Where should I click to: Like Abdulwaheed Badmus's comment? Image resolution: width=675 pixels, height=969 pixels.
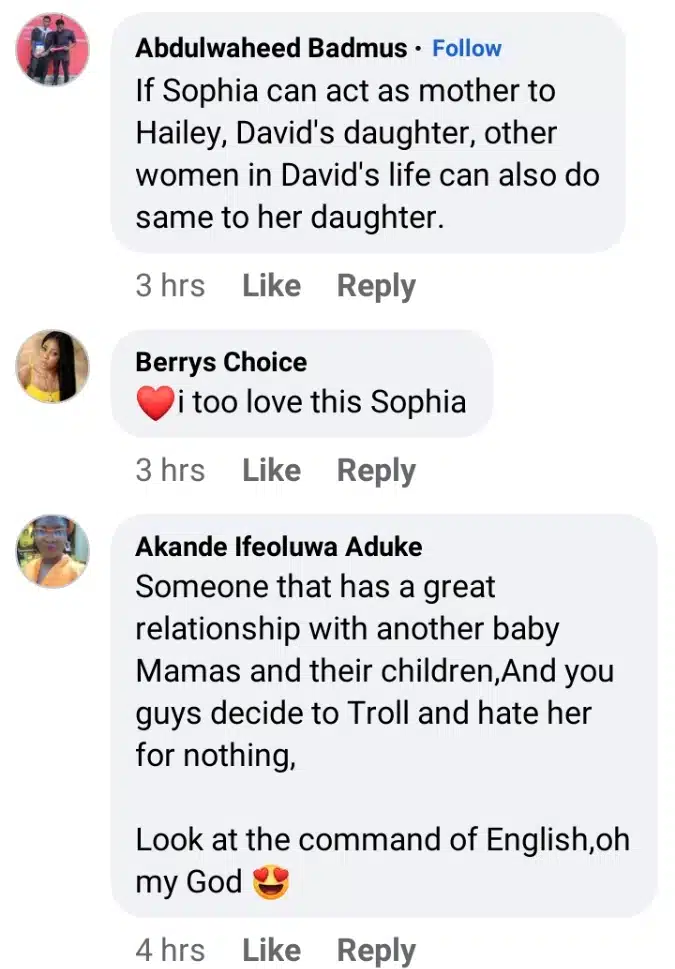pyautogui.click(x=271, y=286)
